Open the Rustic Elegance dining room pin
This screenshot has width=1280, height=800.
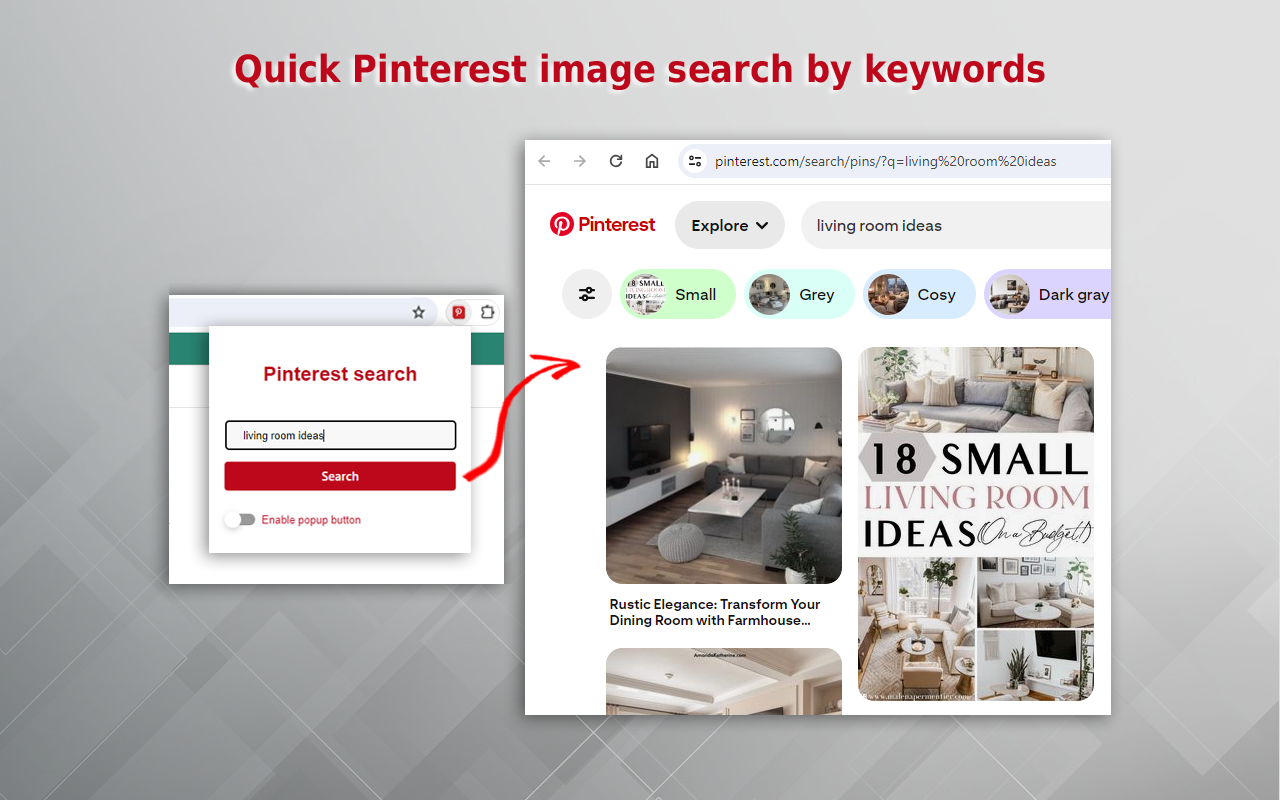[x=724, y=465]
